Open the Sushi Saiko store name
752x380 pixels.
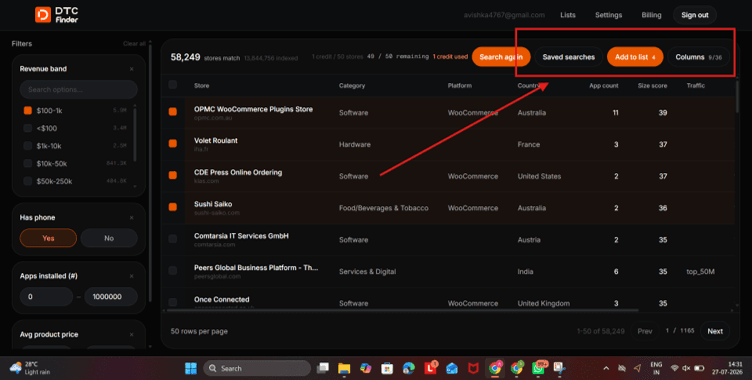[213, 204]
